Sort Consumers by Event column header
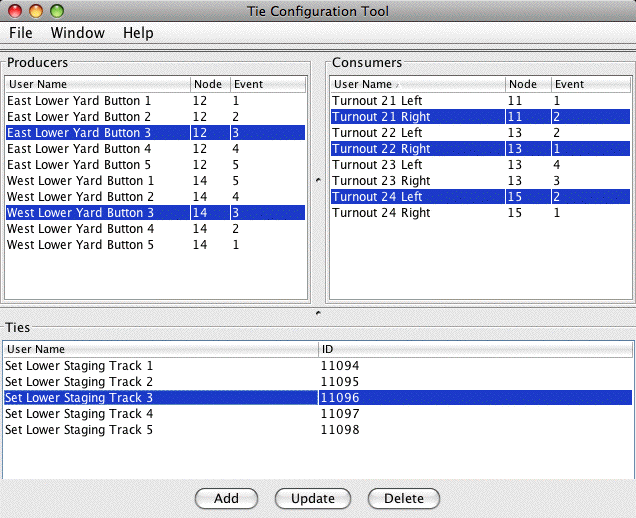Image resolution: width=636 pixels, height=518 pixels. [x=588, y=85]
